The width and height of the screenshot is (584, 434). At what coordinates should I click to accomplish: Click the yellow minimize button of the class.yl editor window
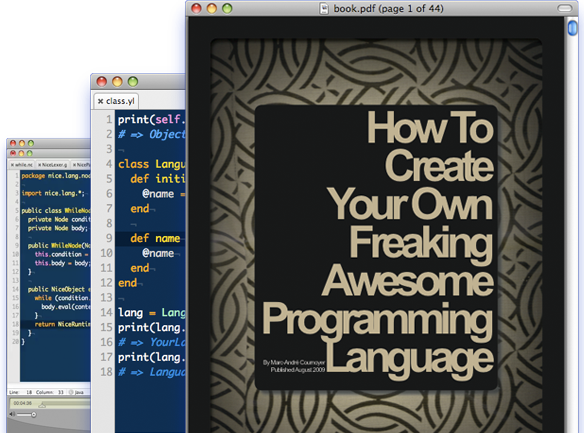[x=117, y=82]
